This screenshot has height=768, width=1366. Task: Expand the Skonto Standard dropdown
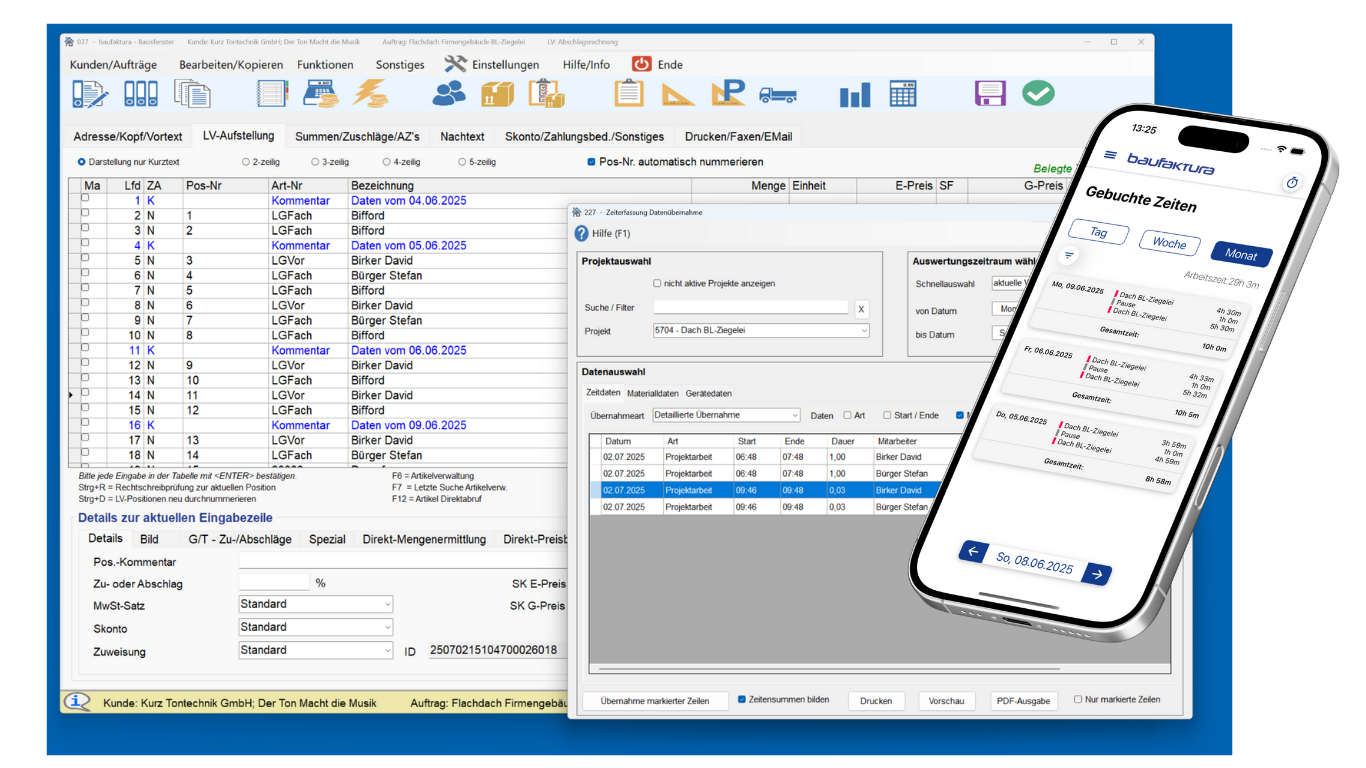coord(316,627)
